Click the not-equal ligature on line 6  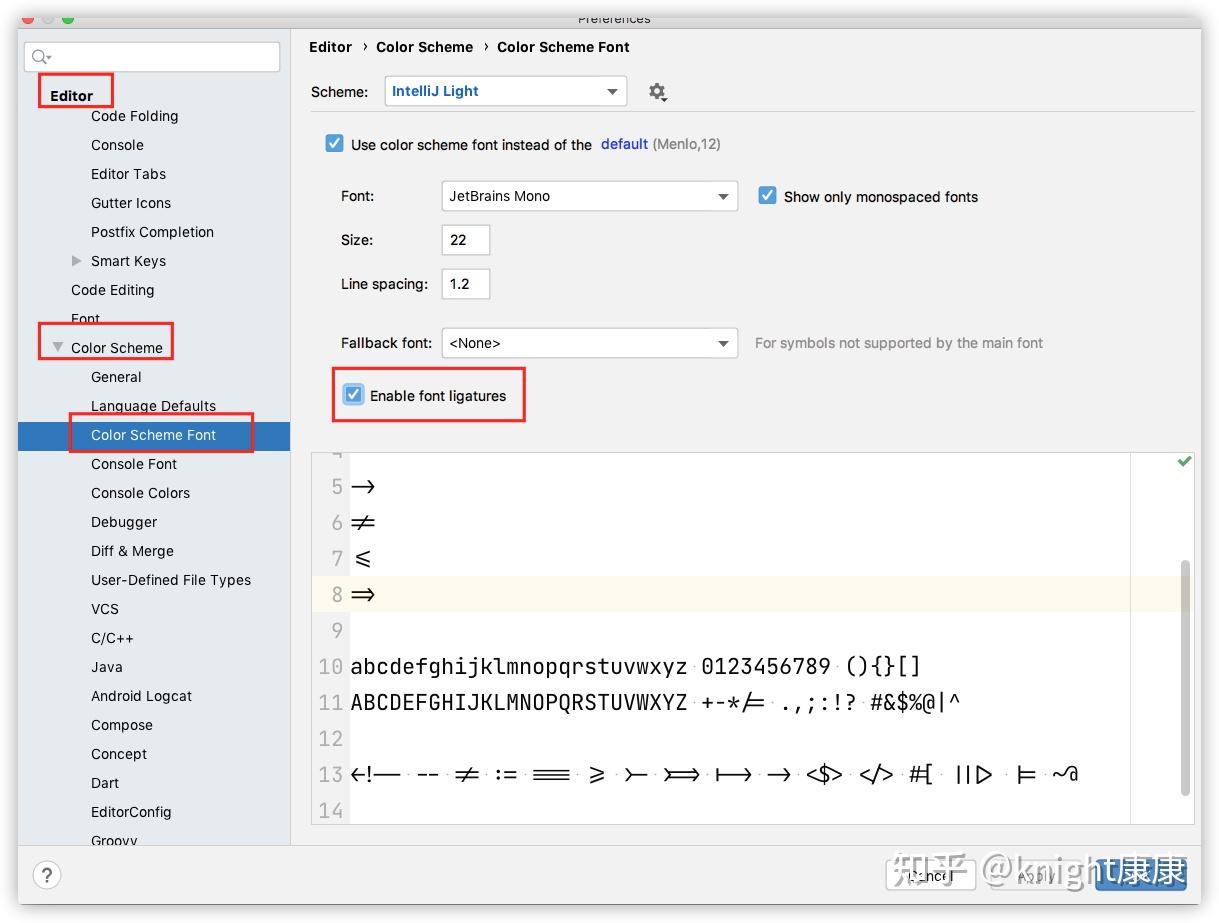tap(363, 522)
